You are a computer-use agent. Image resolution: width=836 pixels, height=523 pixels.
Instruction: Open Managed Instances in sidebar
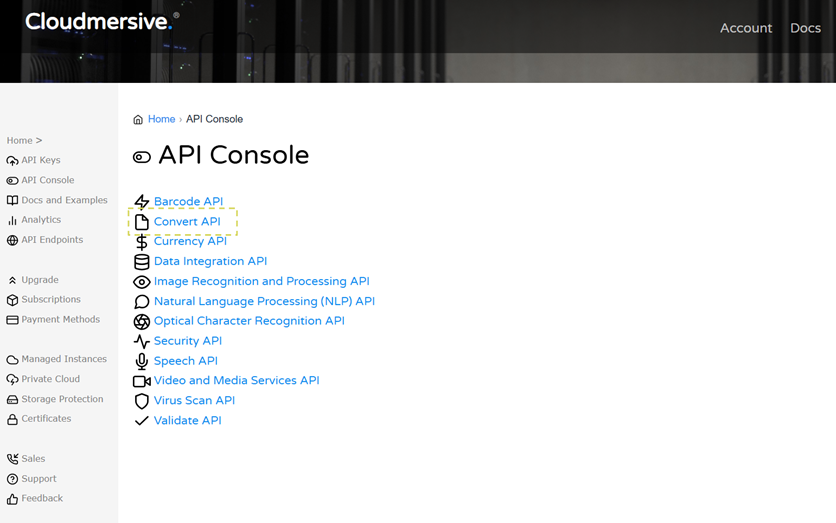tap(64, 359)
